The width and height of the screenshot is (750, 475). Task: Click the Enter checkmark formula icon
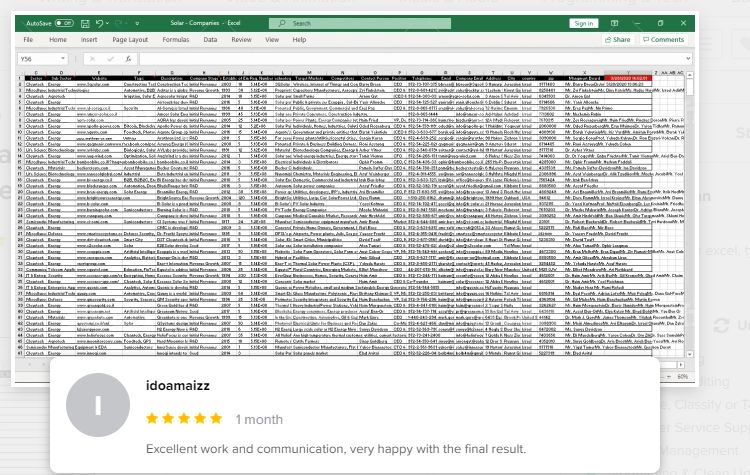click(110, 59)
